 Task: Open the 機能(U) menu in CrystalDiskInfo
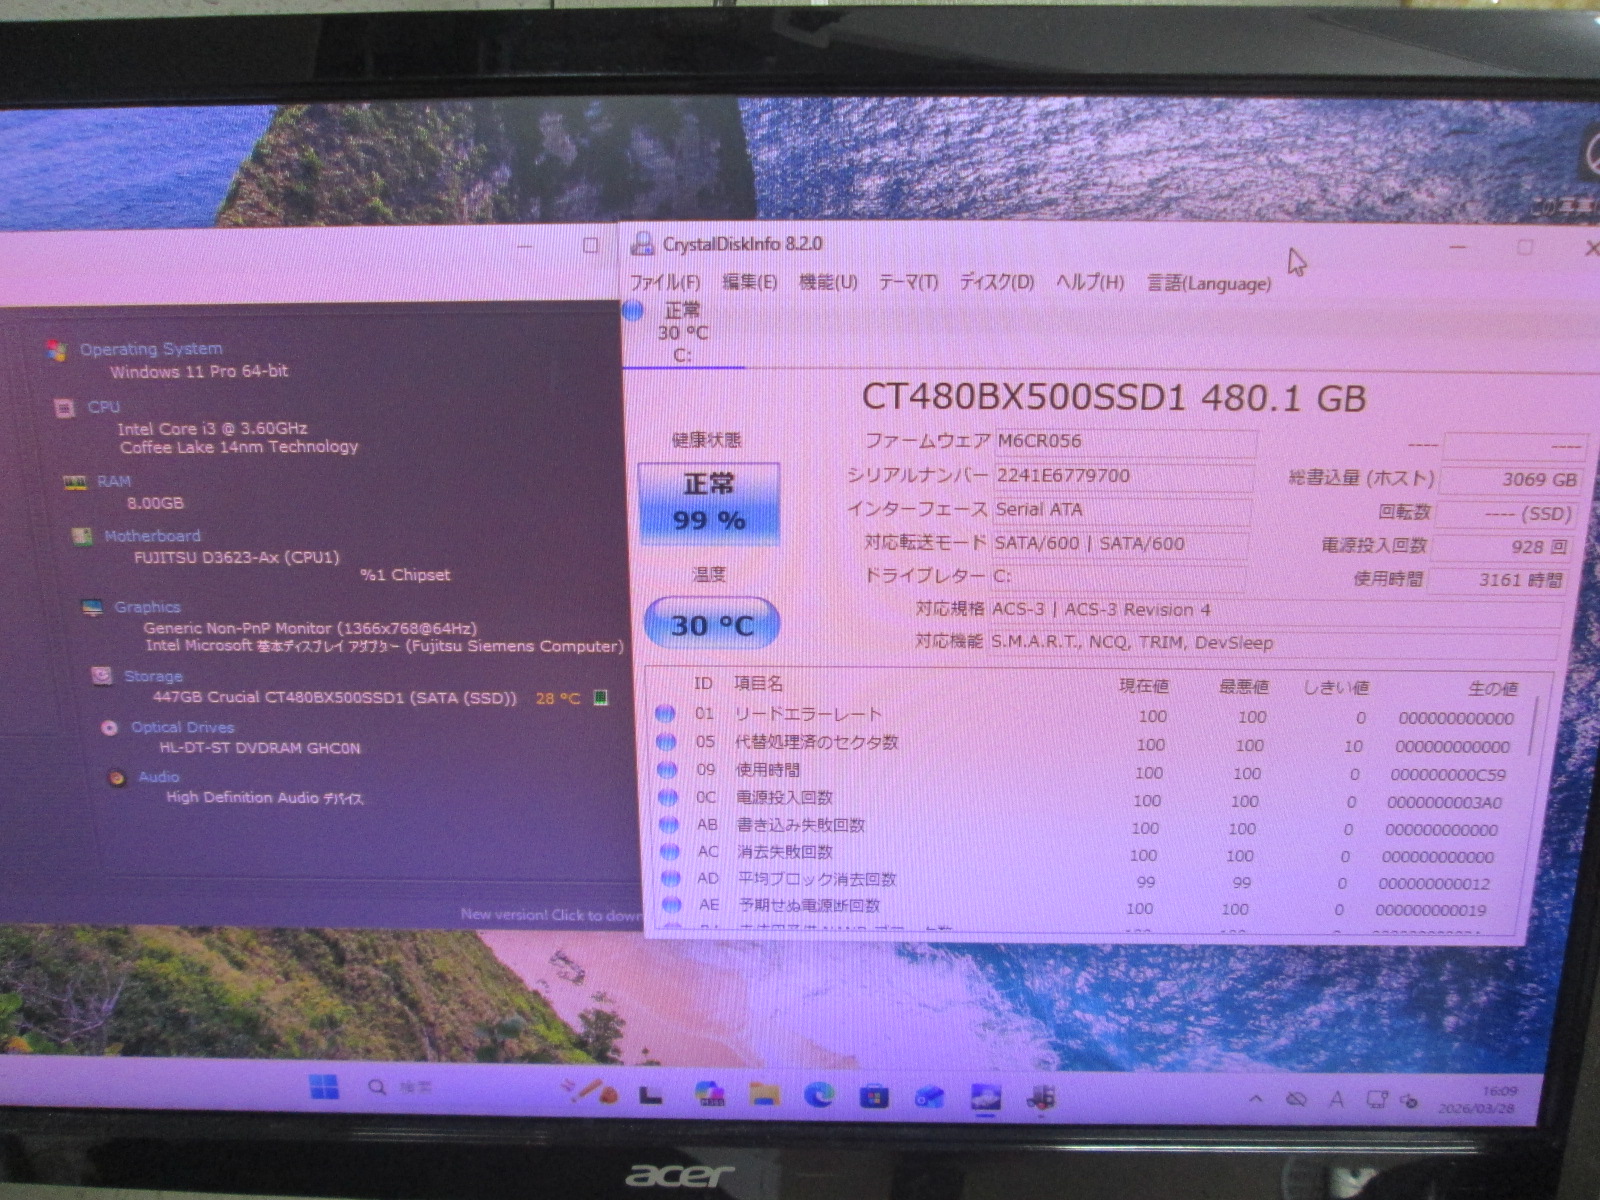pos(828,283)
